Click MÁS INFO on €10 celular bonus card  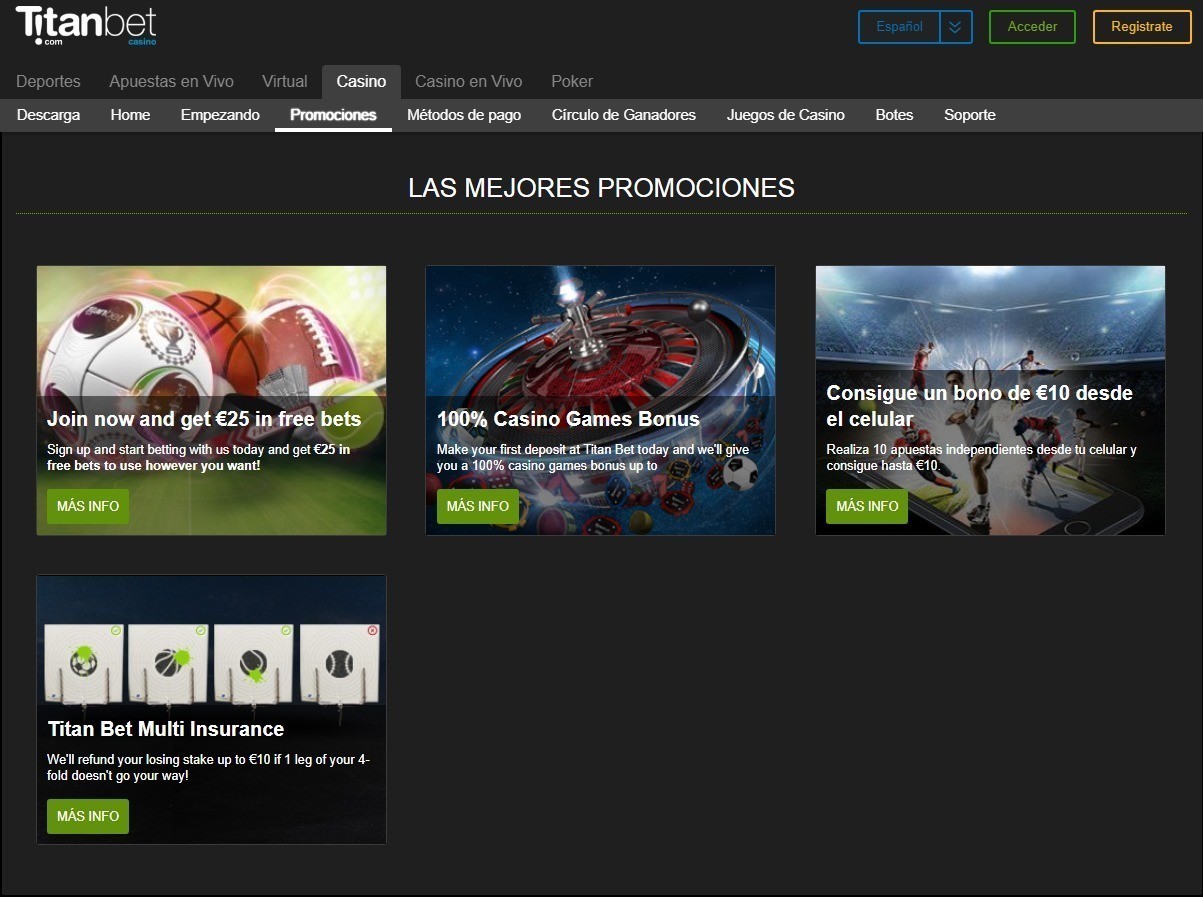(867, 506)
